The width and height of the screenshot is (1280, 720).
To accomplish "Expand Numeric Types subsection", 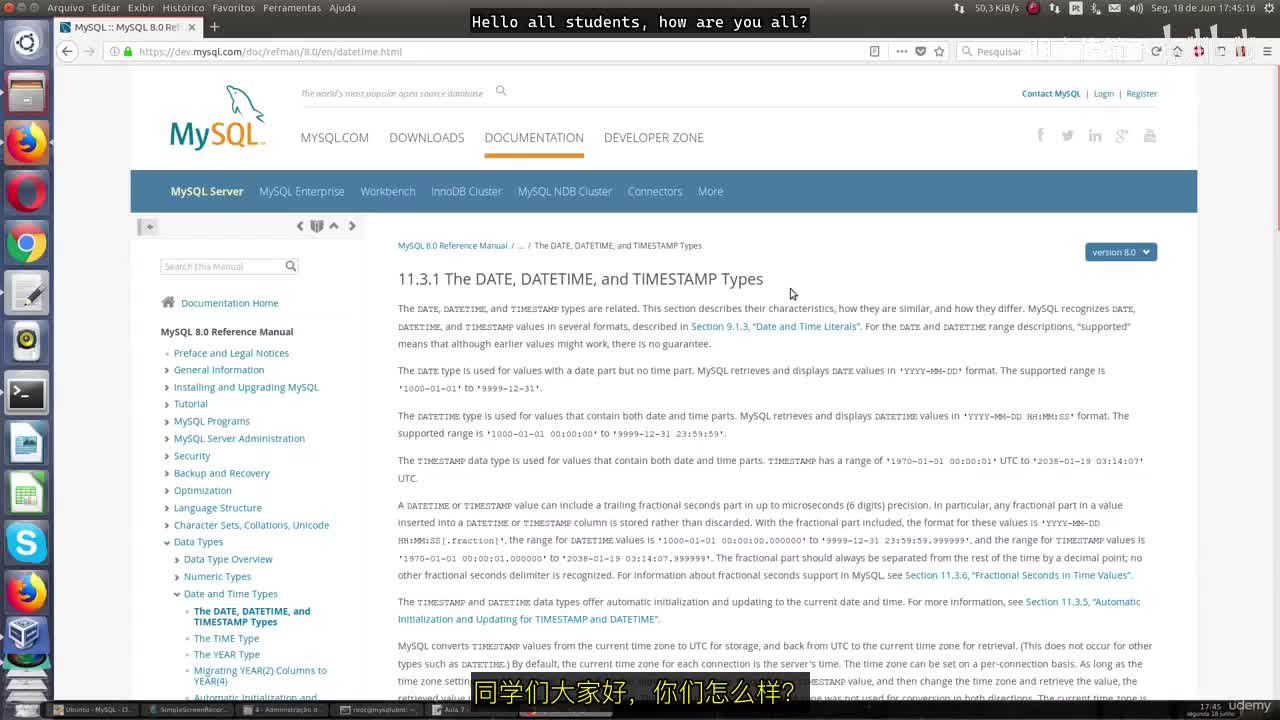I will pos(177,577).
